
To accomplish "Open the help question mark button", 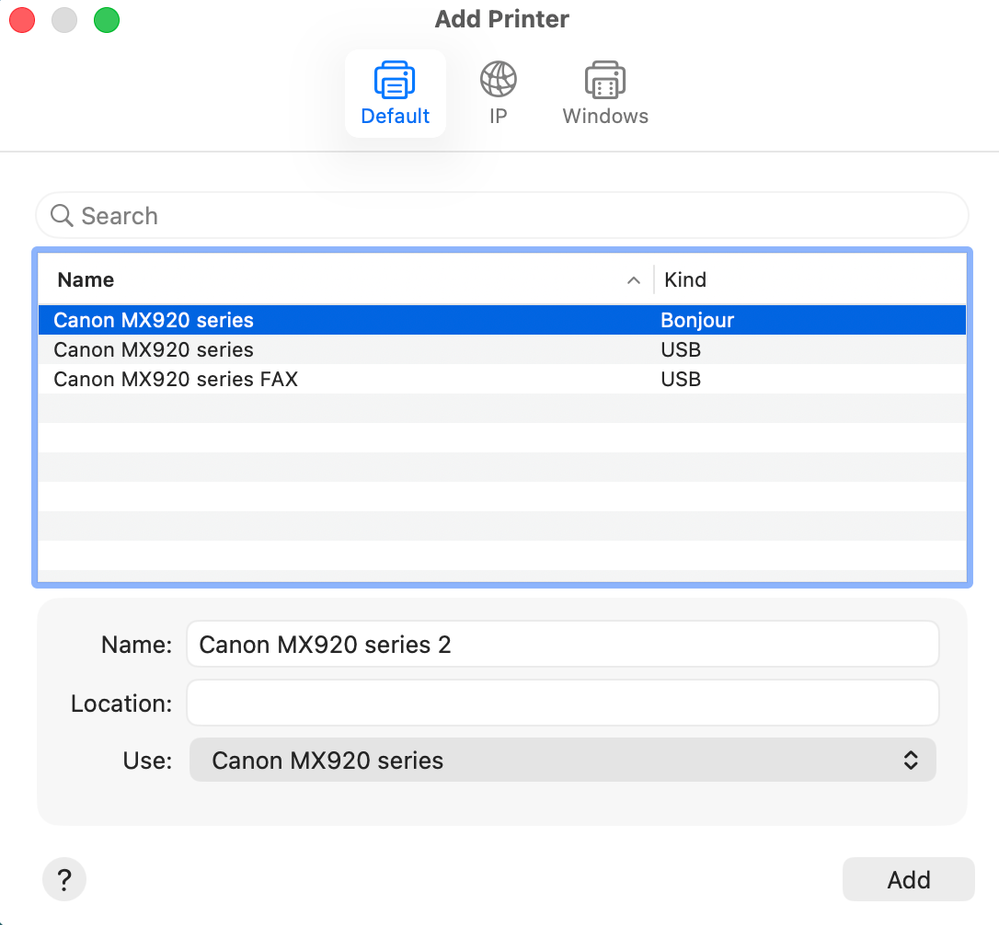I will coord(64,879).
